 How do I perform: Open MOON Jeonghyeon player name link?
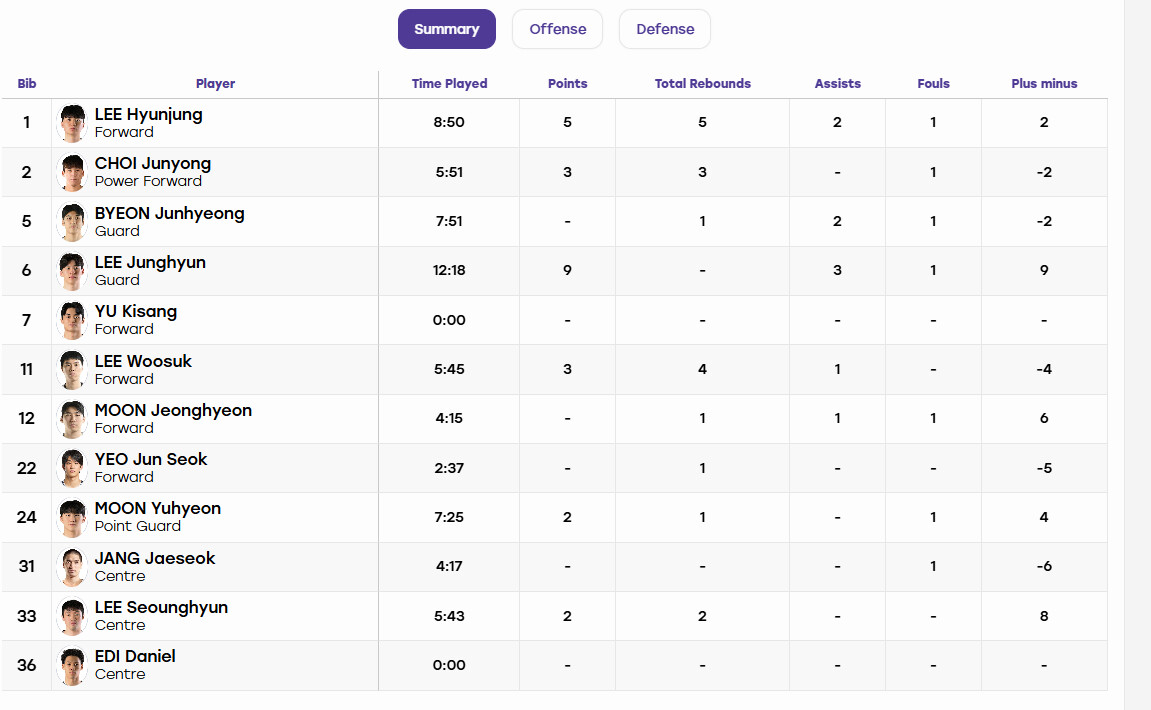pos(173,410)
